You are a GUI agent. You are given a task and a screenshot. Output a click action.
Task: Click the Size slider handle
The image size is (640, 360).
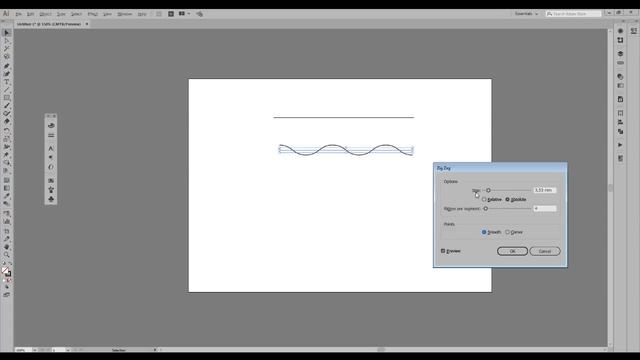[488, 190]
